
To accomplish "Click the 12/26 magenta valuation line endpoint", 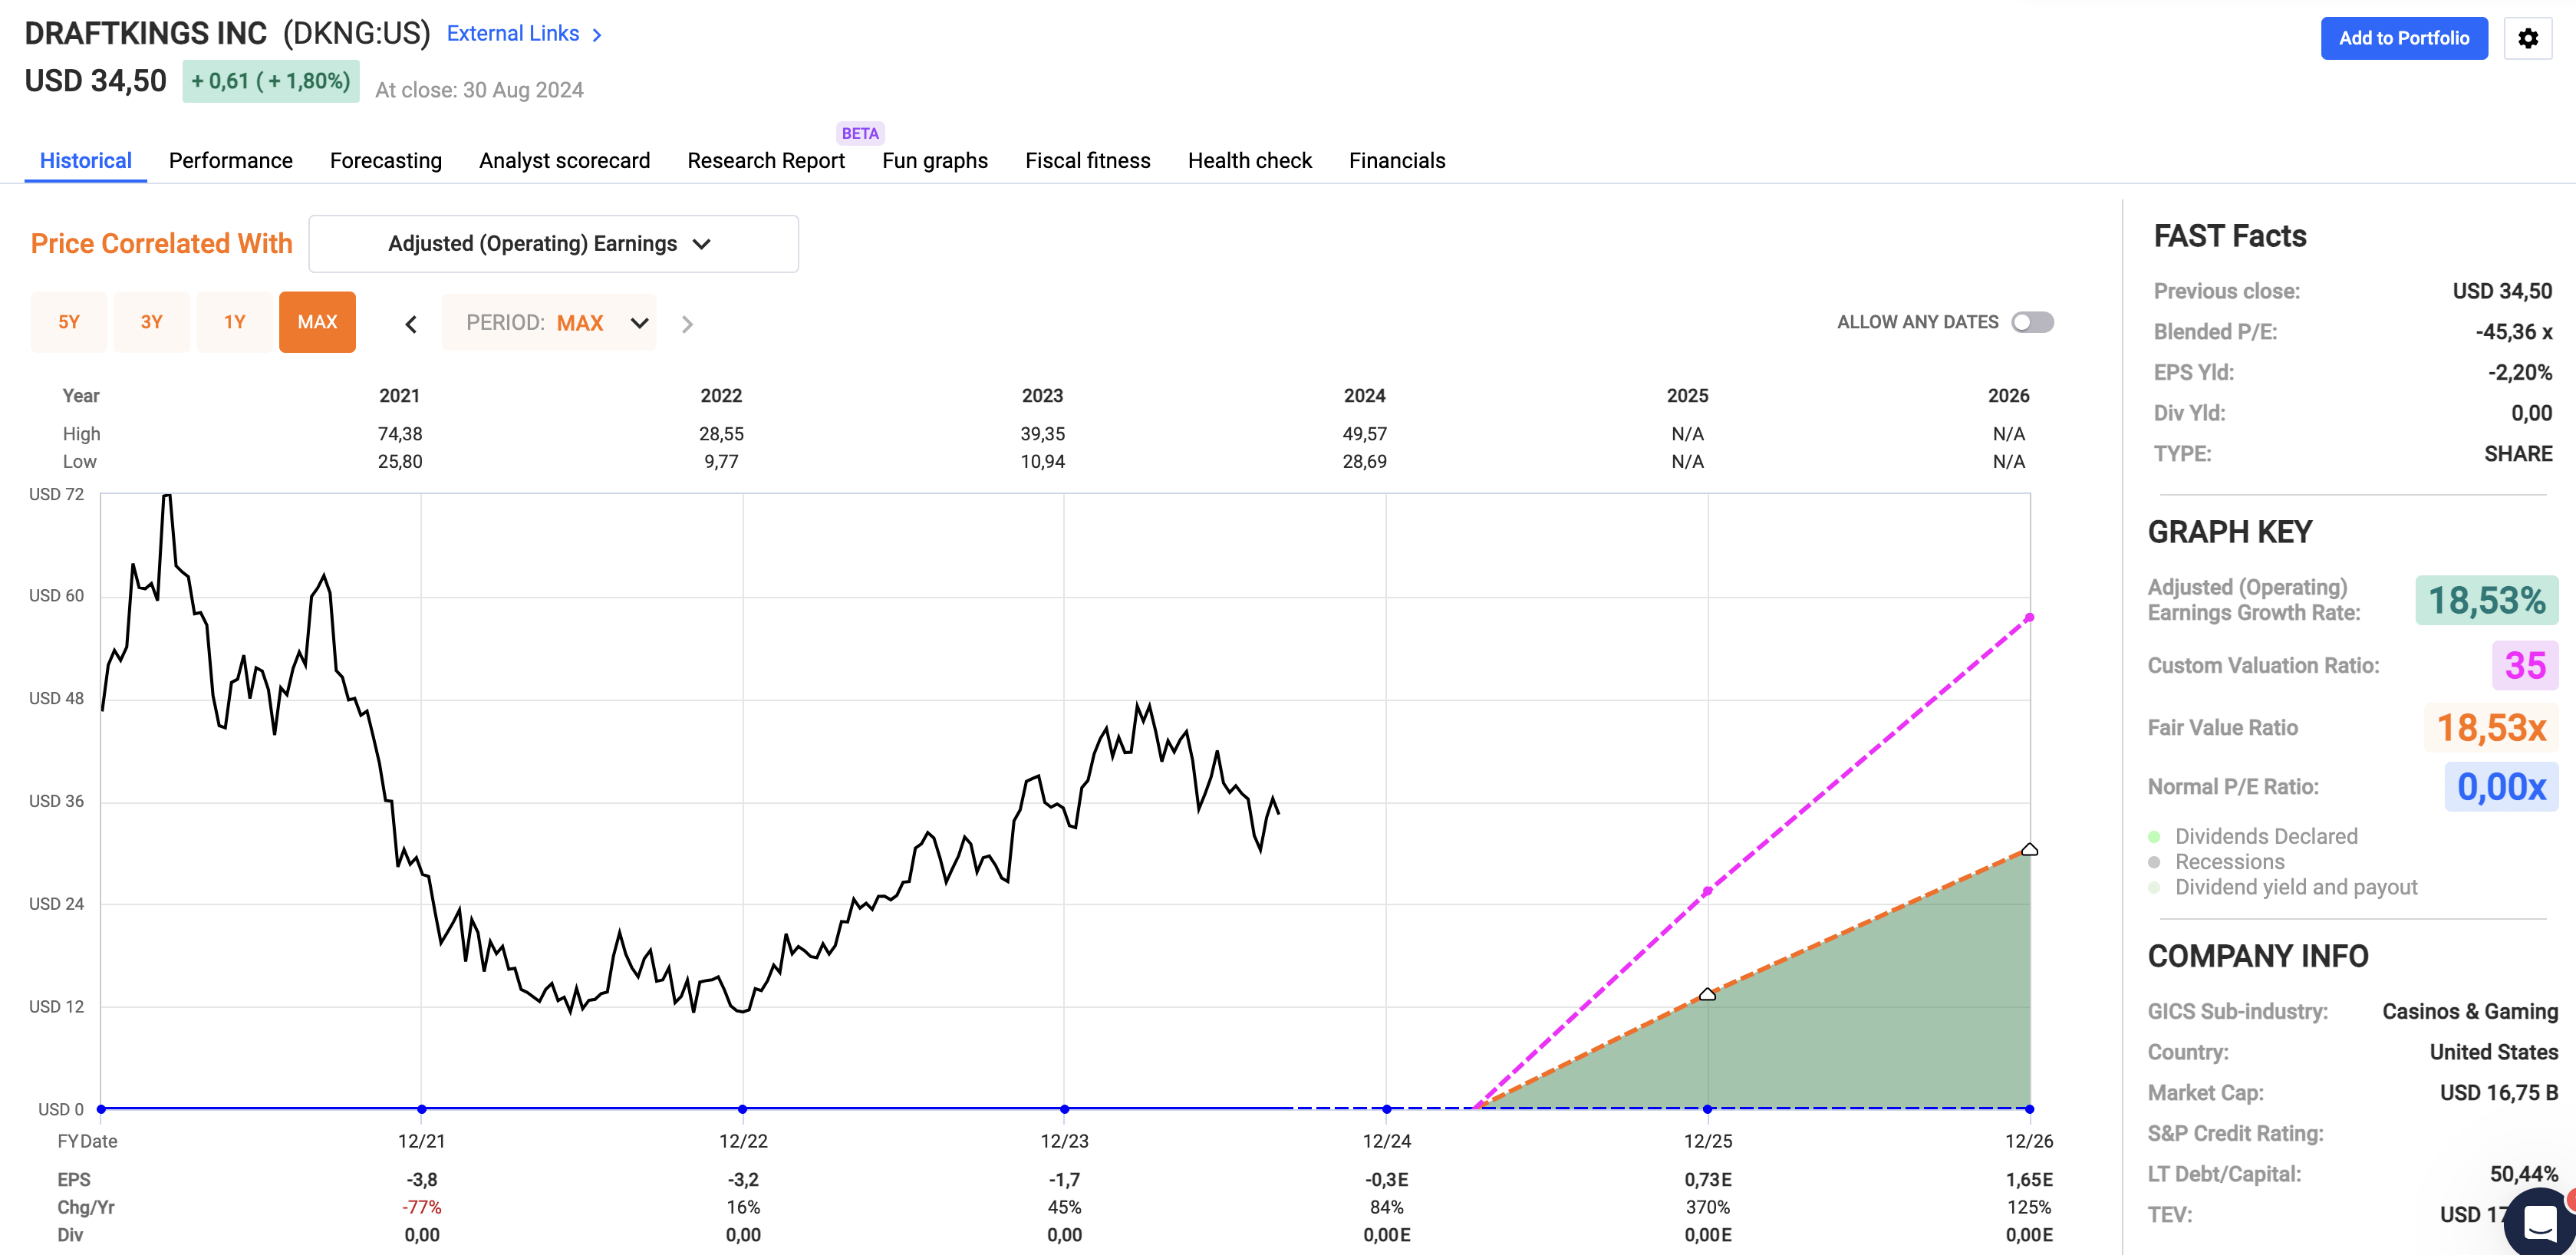I will 2029,617.
